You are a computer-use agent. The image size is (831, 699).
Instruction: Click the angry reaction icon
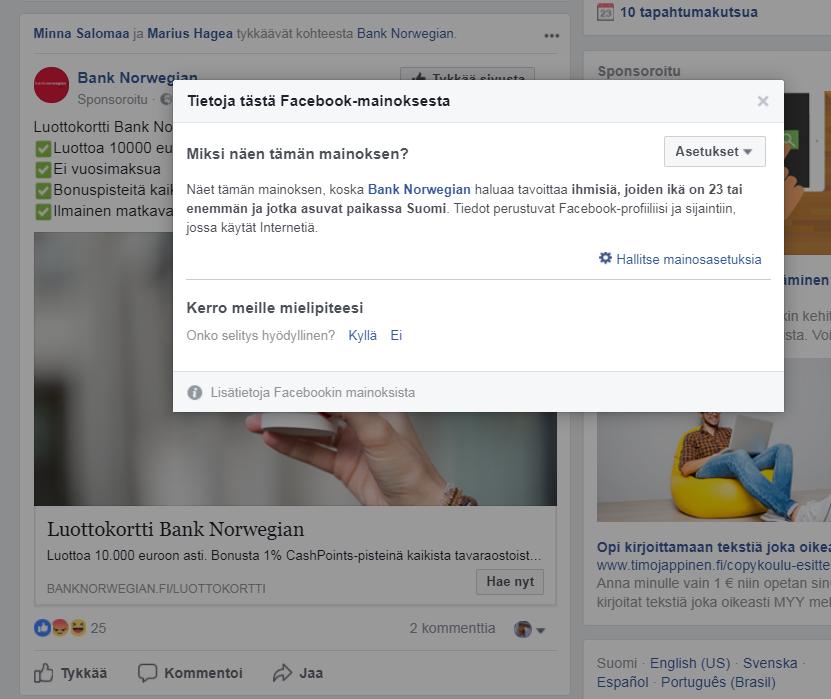click(60, 628)
